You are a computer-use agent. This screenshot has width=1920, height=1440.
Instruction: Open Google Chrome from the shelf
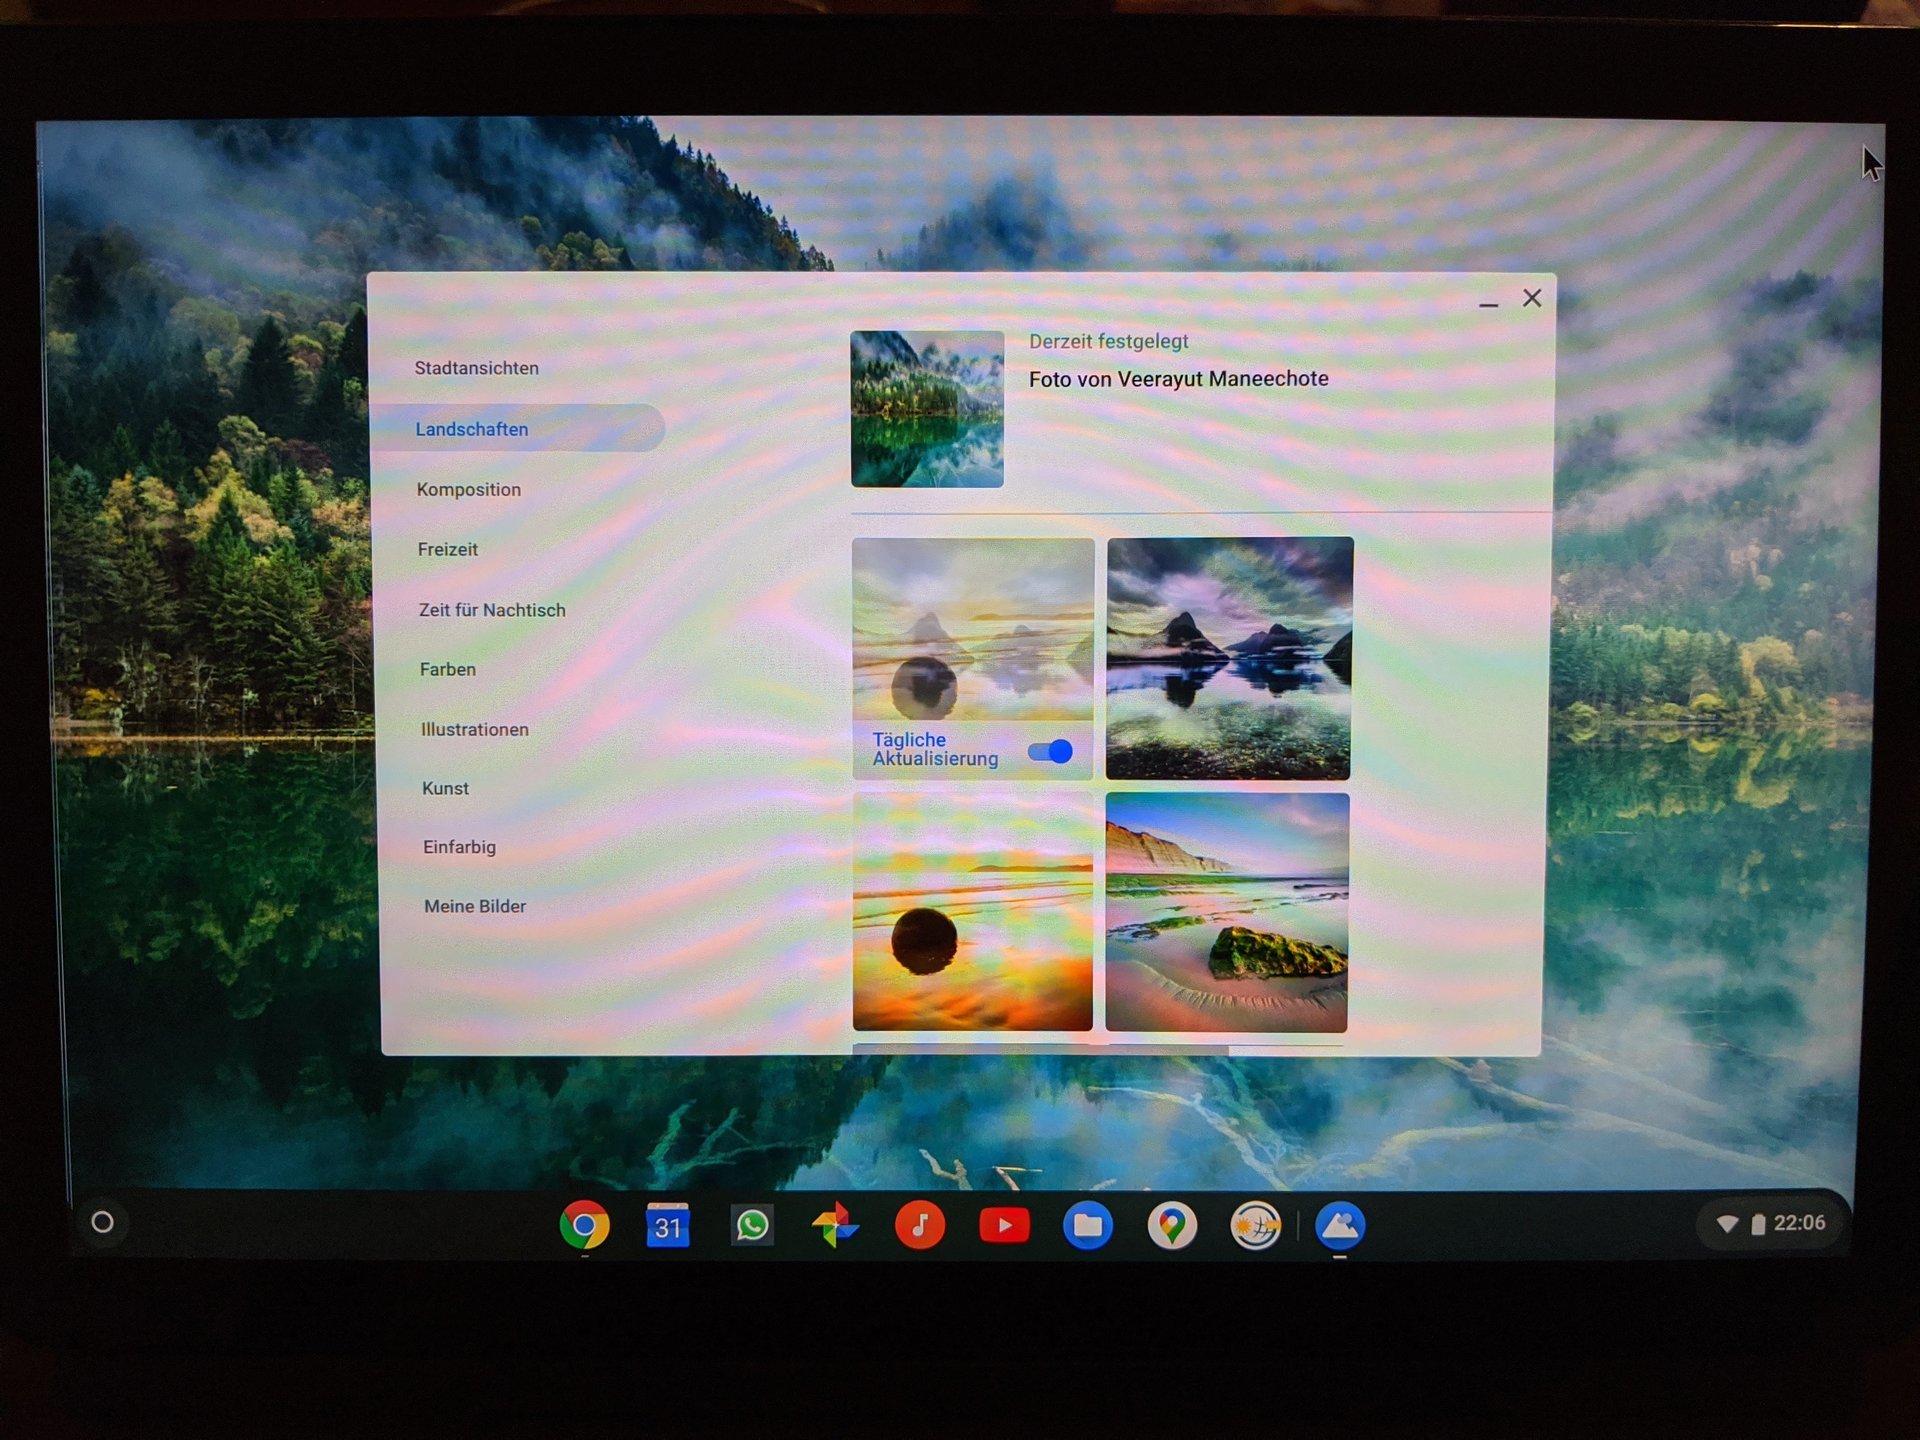(x=585, y=1225)
